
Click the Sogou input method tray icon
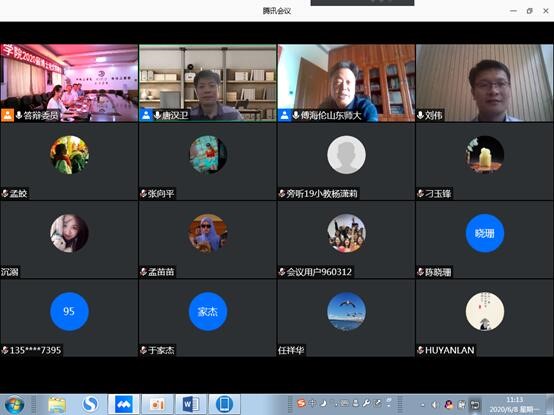pos(301,403)
